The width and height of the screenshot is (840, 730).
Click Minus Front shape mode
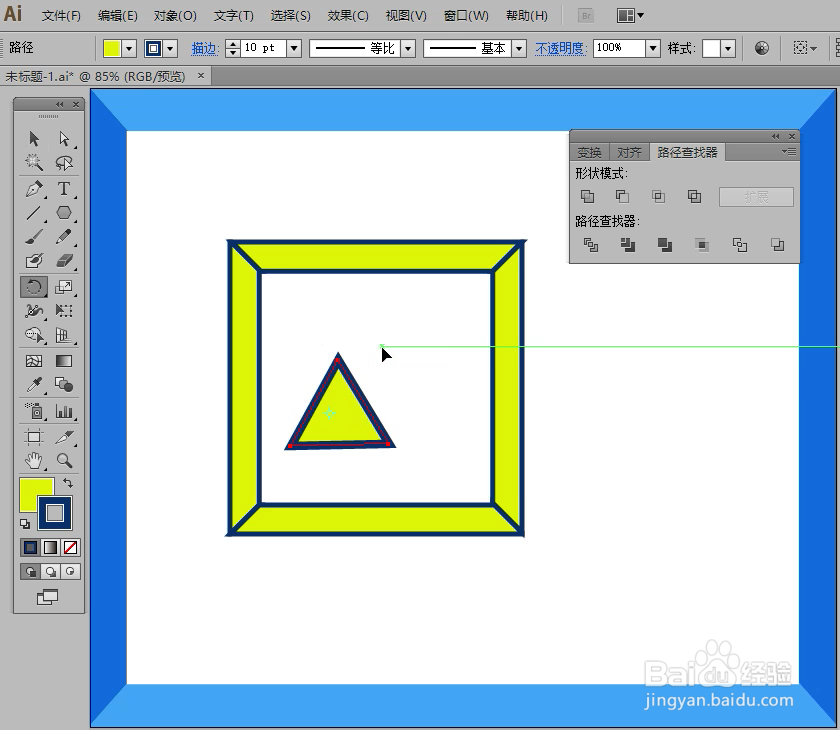point(622,197)
